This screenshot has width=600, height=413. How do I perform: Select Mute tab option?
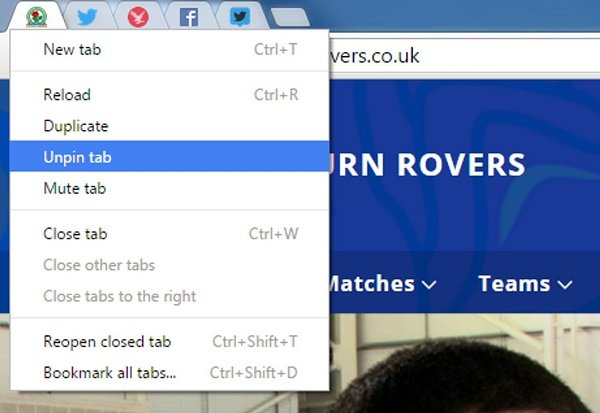point(169,188)
